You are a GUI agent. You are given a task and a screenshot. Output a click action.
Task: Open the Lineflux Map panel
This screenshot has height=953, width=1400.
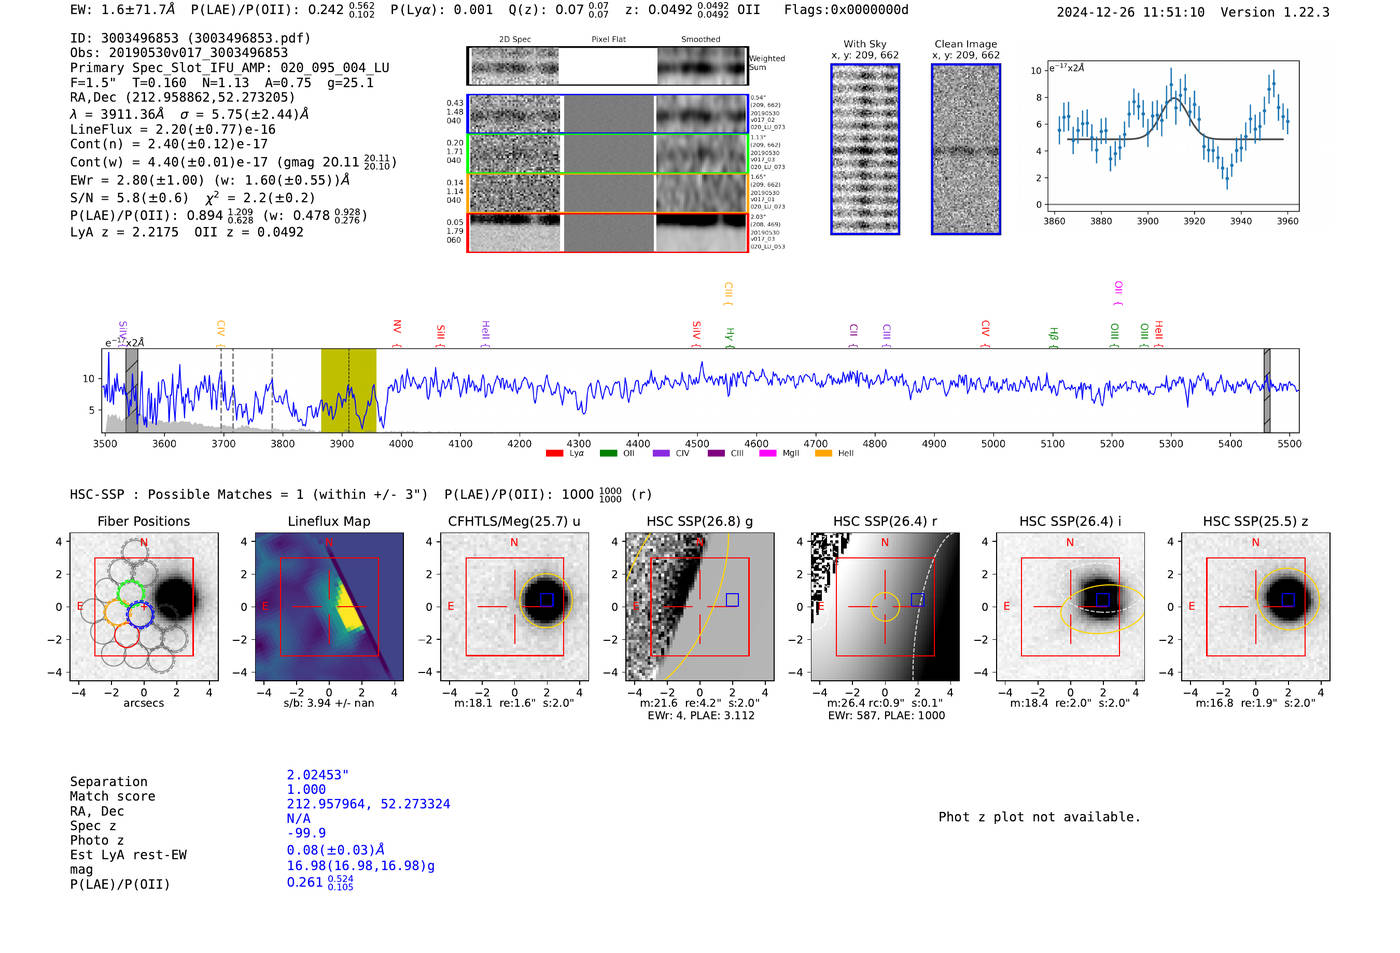tap(329, 607)
